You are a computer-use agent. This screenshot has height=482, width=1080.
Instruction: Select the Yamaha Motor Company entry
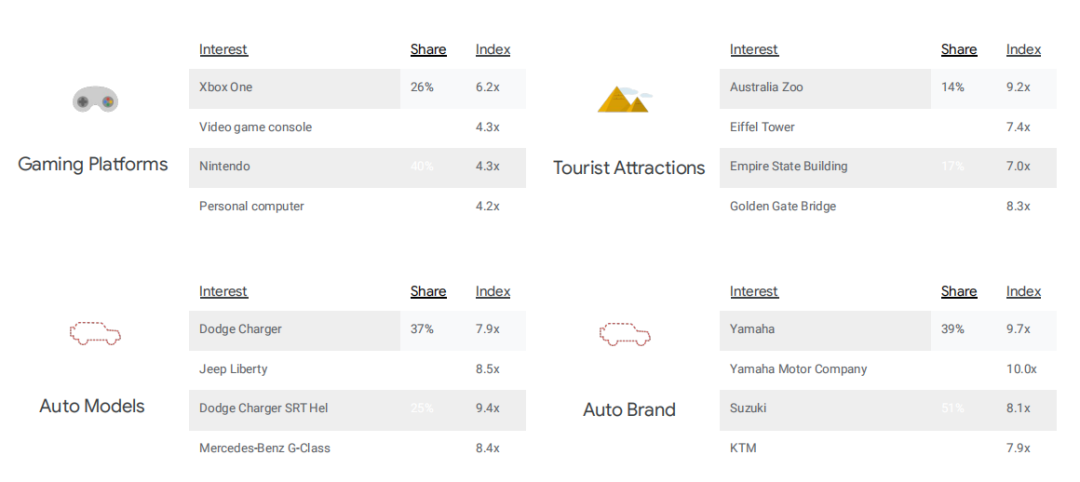coord(798,369)
